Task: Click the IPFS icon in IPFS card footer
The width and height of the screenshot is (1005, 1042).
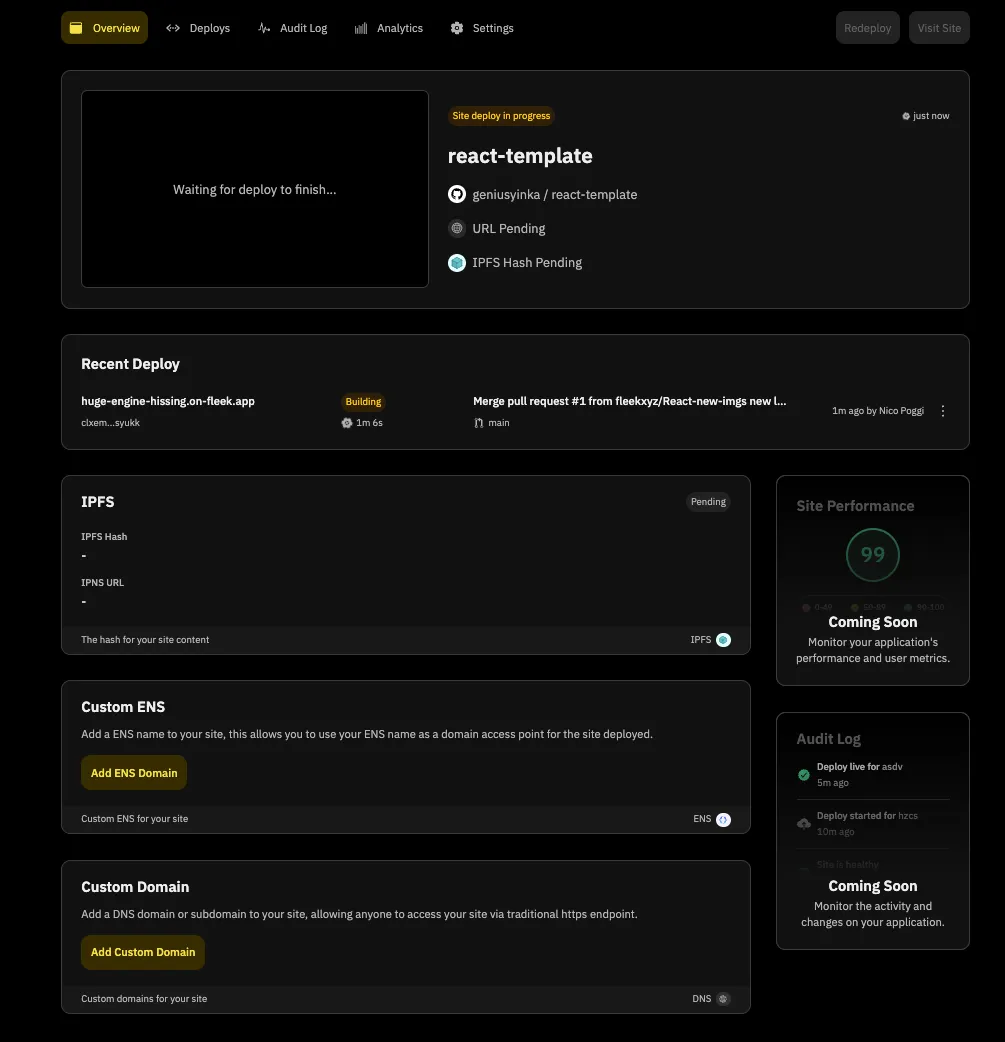Action: [x=723, y=640]
